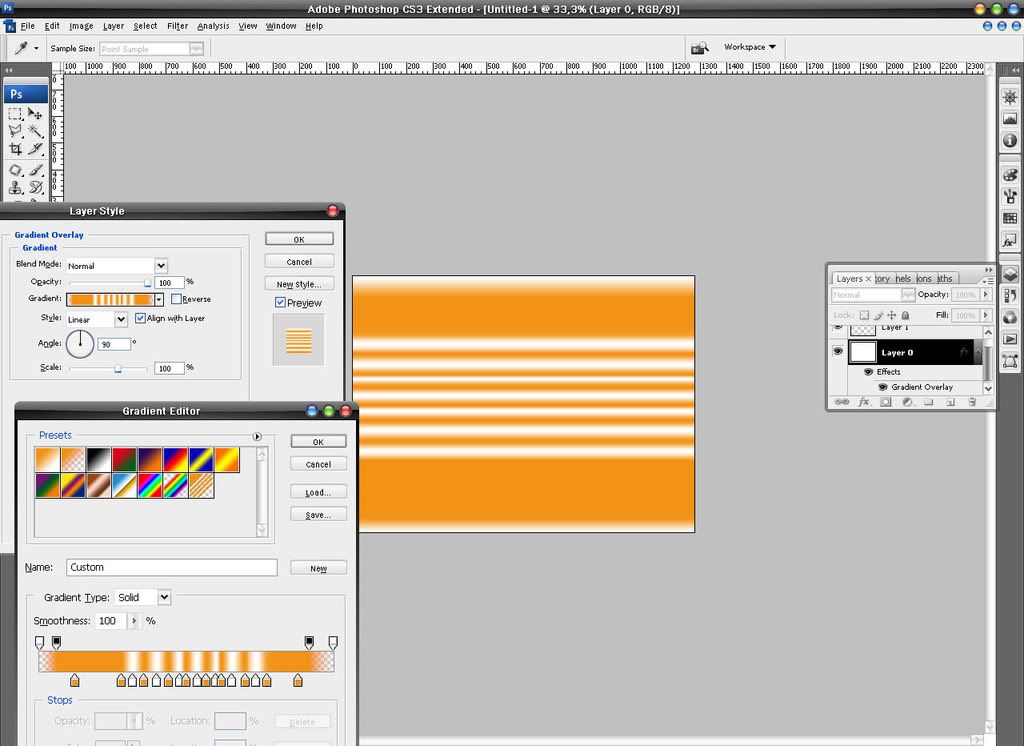Viewport: 1024px width, 746px height.
Task: Click Add layer style fx icon
Action: click(863, 402)
